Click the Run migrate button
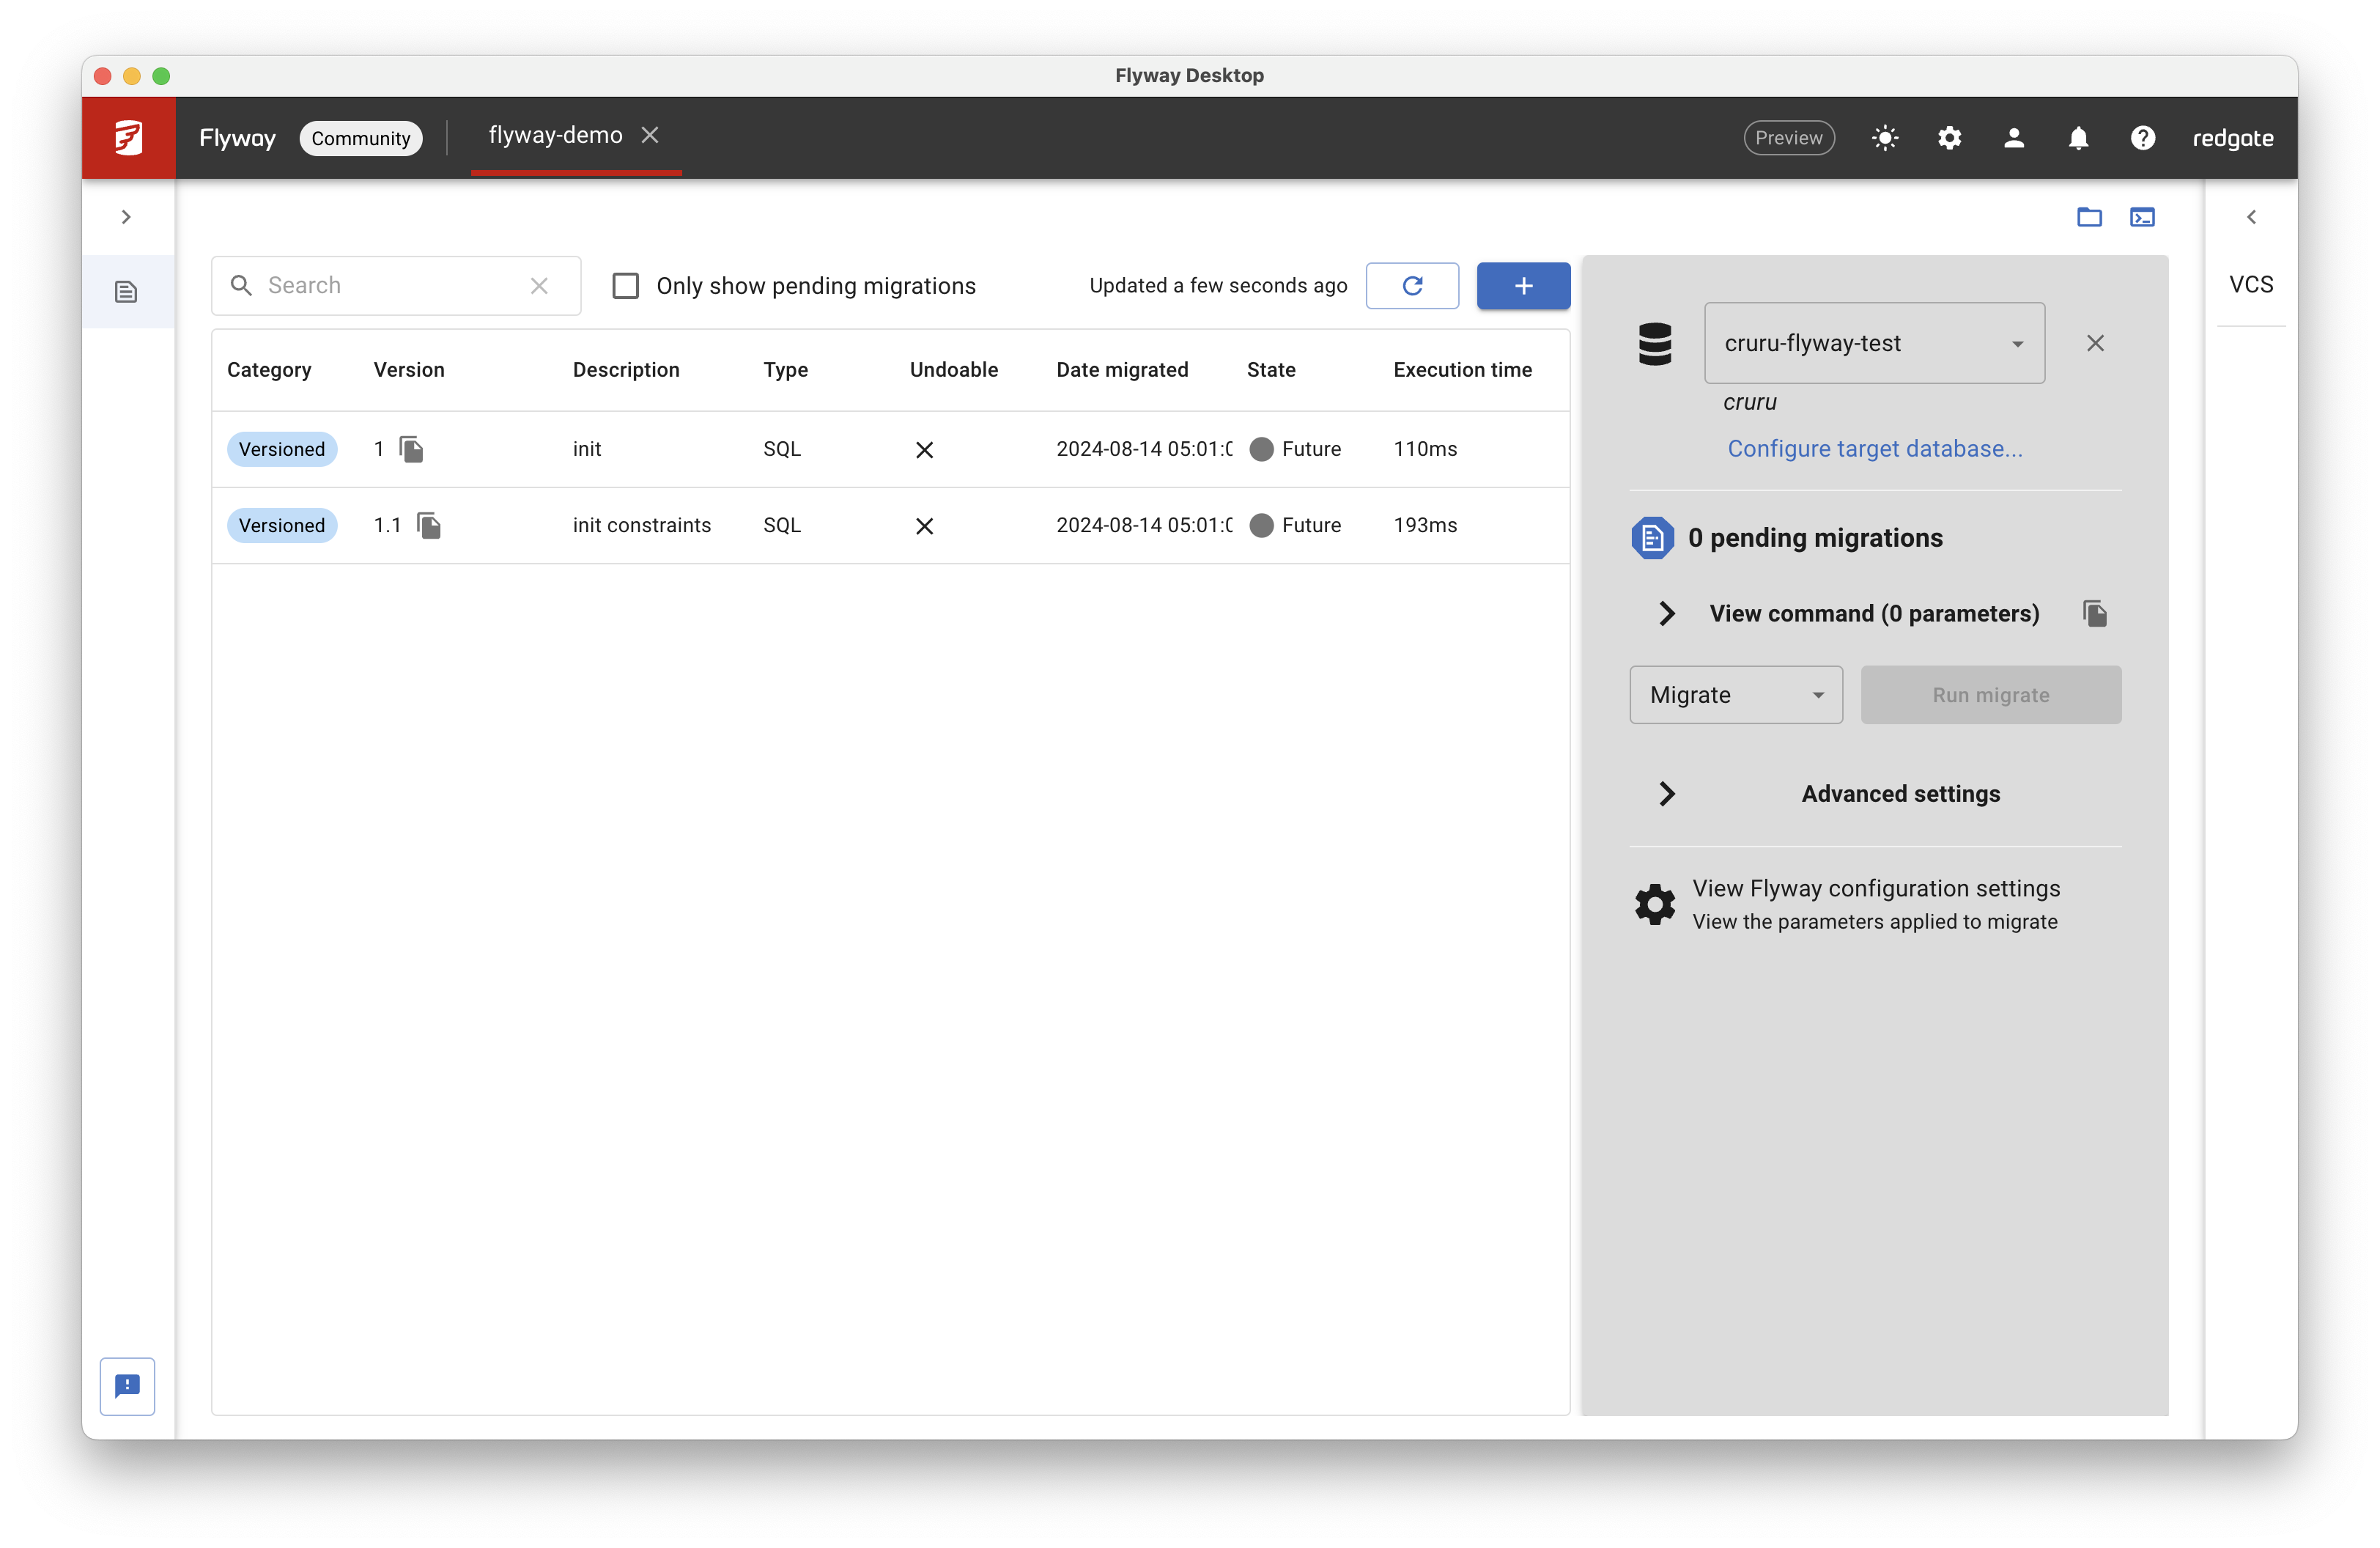Image resolution: width=2380 pixels, height=1548 pixels. 1990,695
